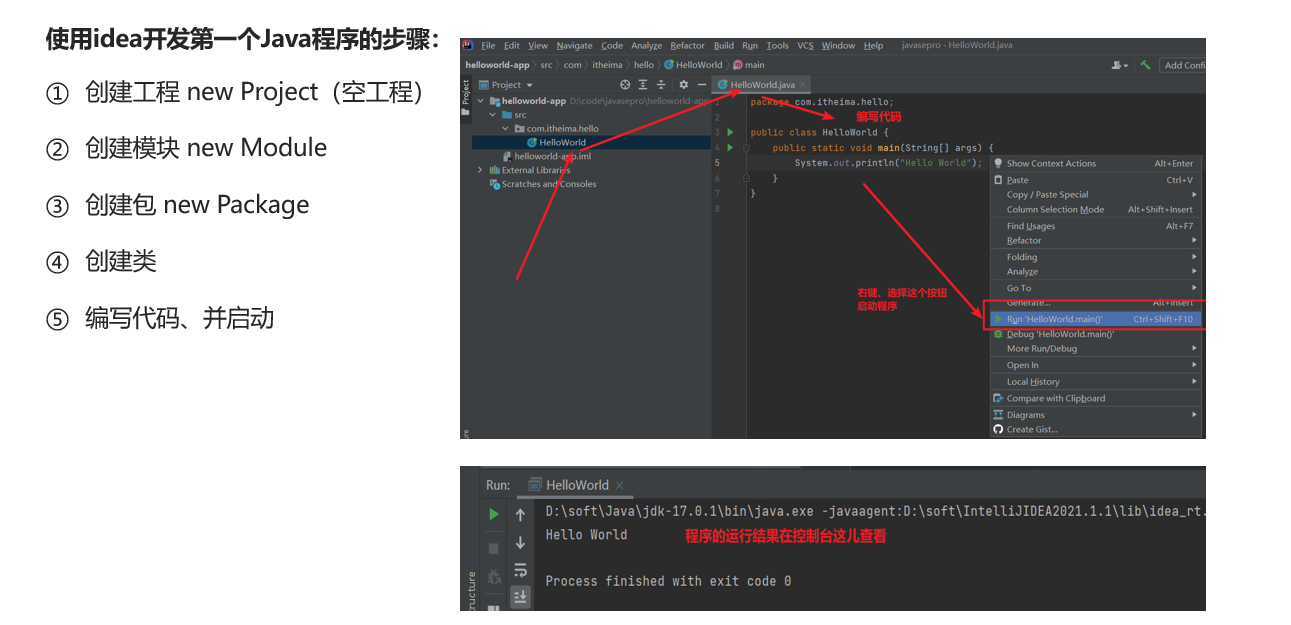Screen dimensions: 1291x625
Task: Click the Select Opened File target icon
Action: [625, 85]
